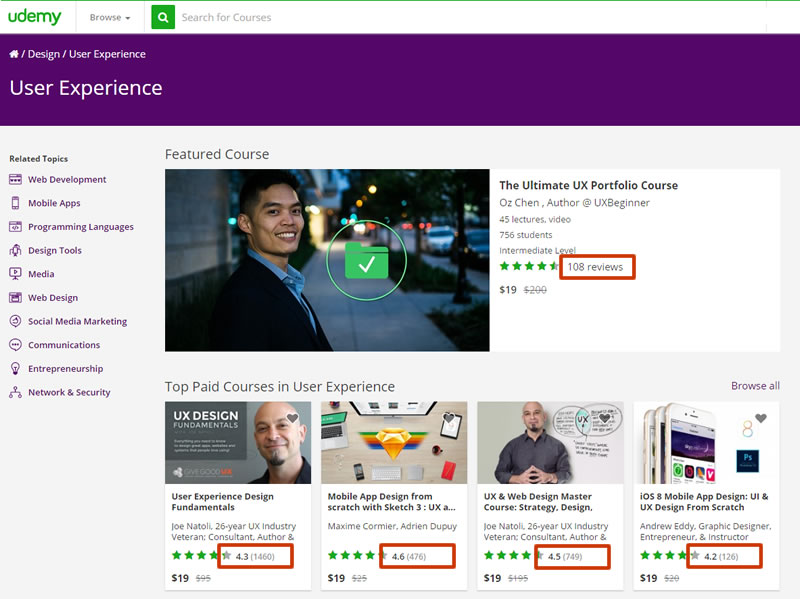Select the Communications topic link
This screenshot has height=599, width=800.
point(64,345)
